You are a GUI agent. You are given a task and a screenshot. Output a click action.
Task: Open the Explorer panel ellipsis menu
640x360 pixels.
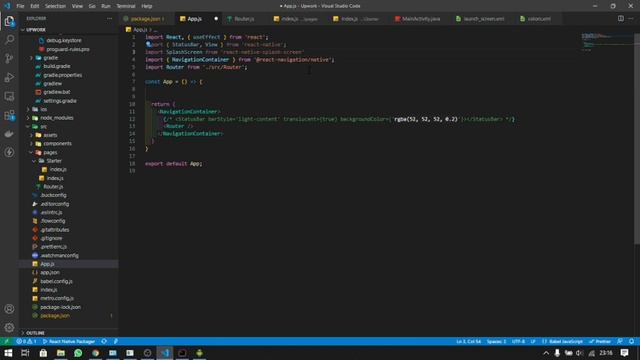109,18
